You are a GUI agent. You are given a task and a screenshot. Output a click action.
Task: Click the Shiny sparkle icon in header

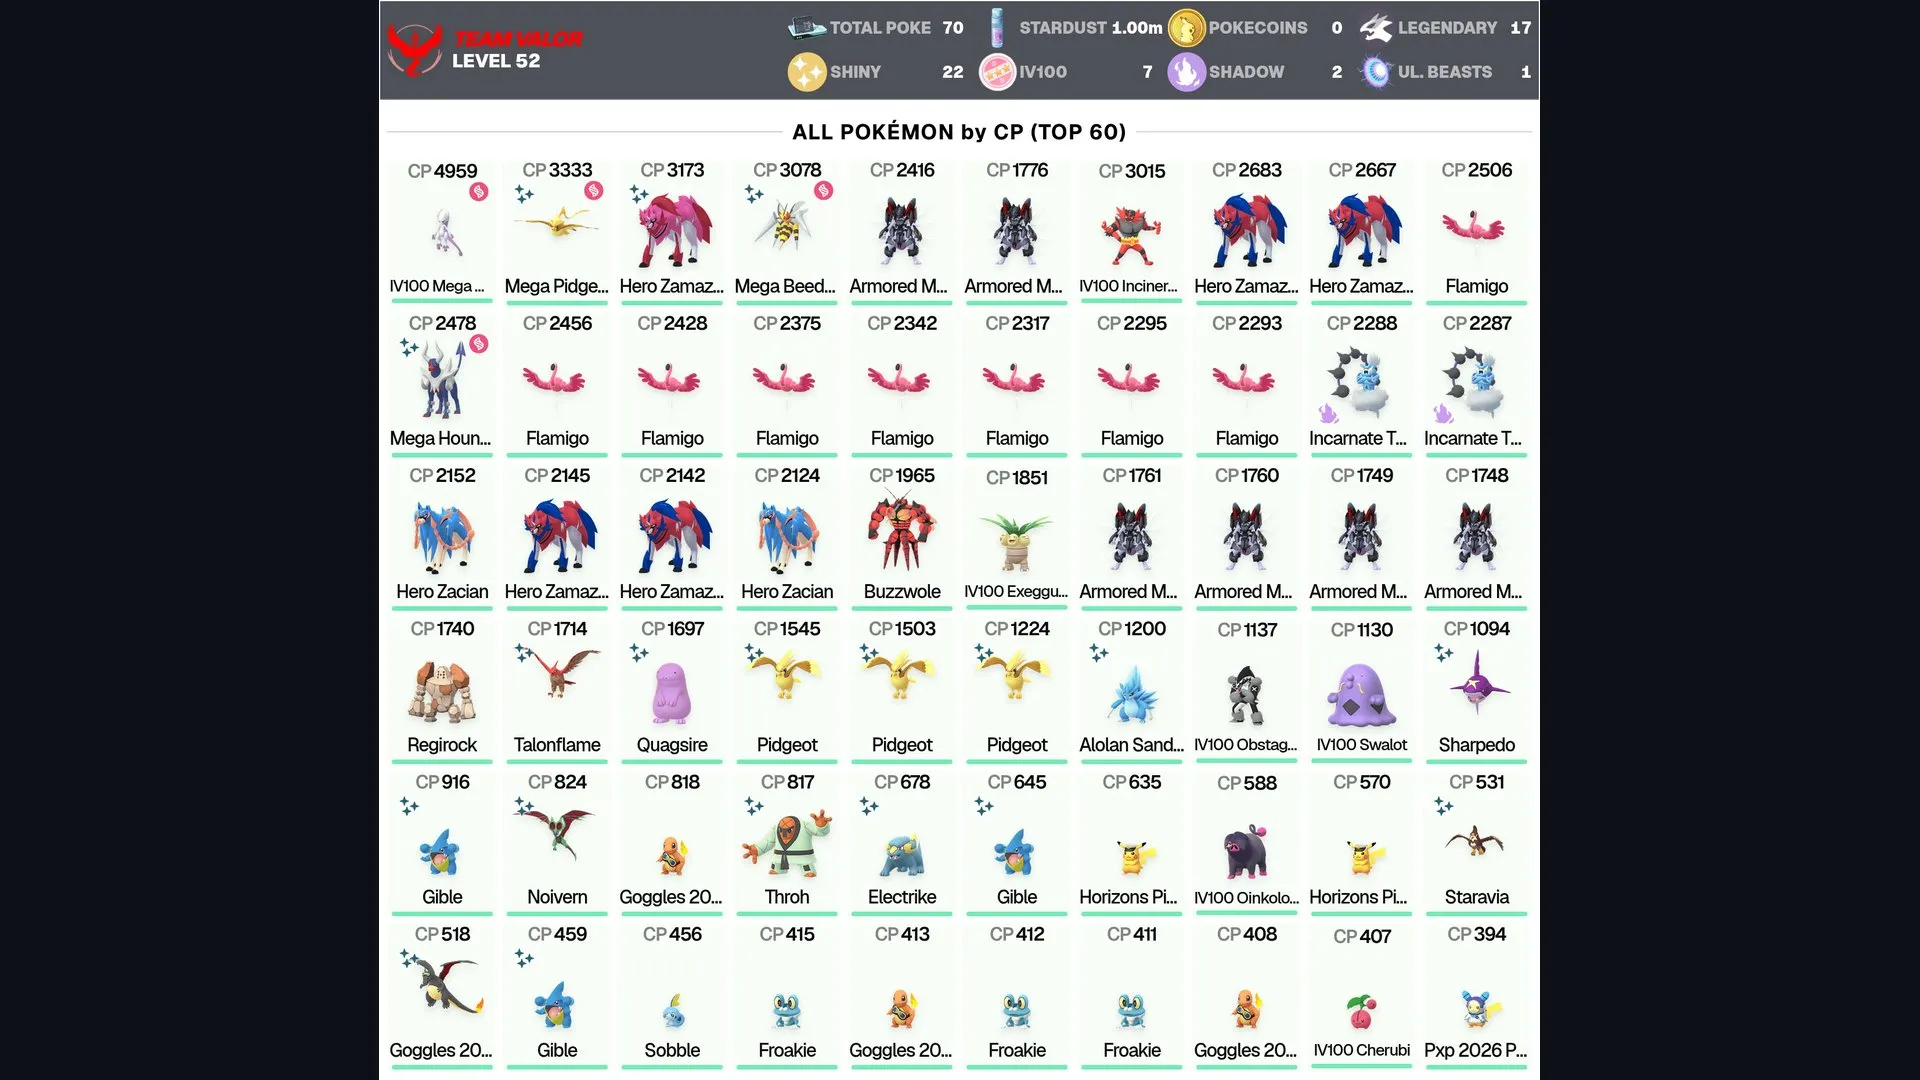coord(806,72)
